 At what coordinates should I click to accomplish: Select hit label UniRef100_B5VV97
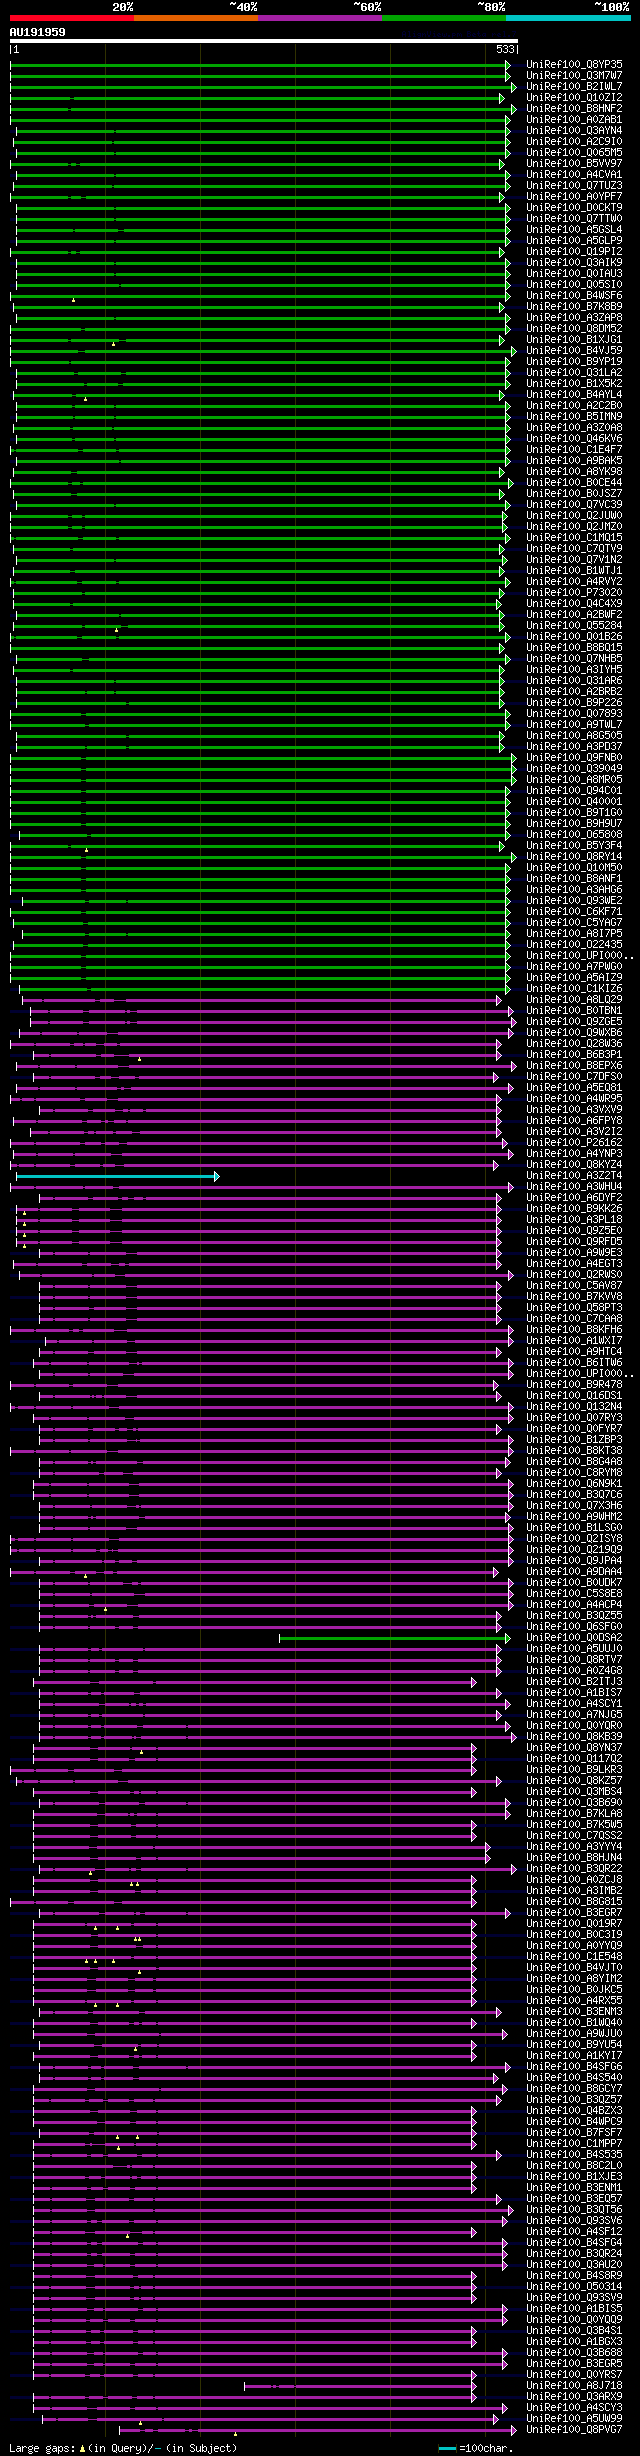pyautogui.click(x=574, y=164)
